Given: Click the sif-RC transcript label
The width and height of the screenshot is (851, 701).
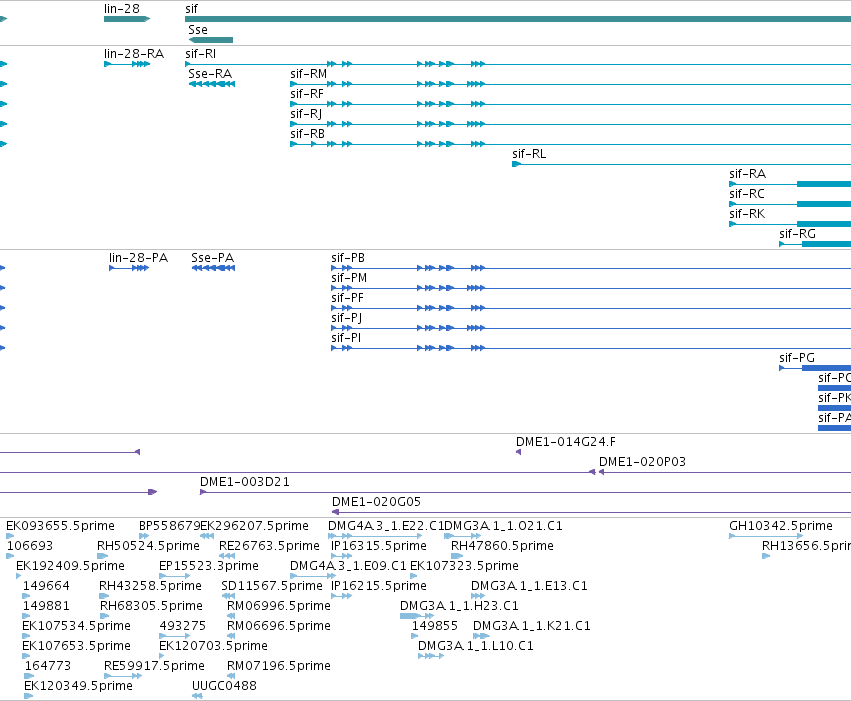Looking at the screenshot, I should (x=746, y=194).
